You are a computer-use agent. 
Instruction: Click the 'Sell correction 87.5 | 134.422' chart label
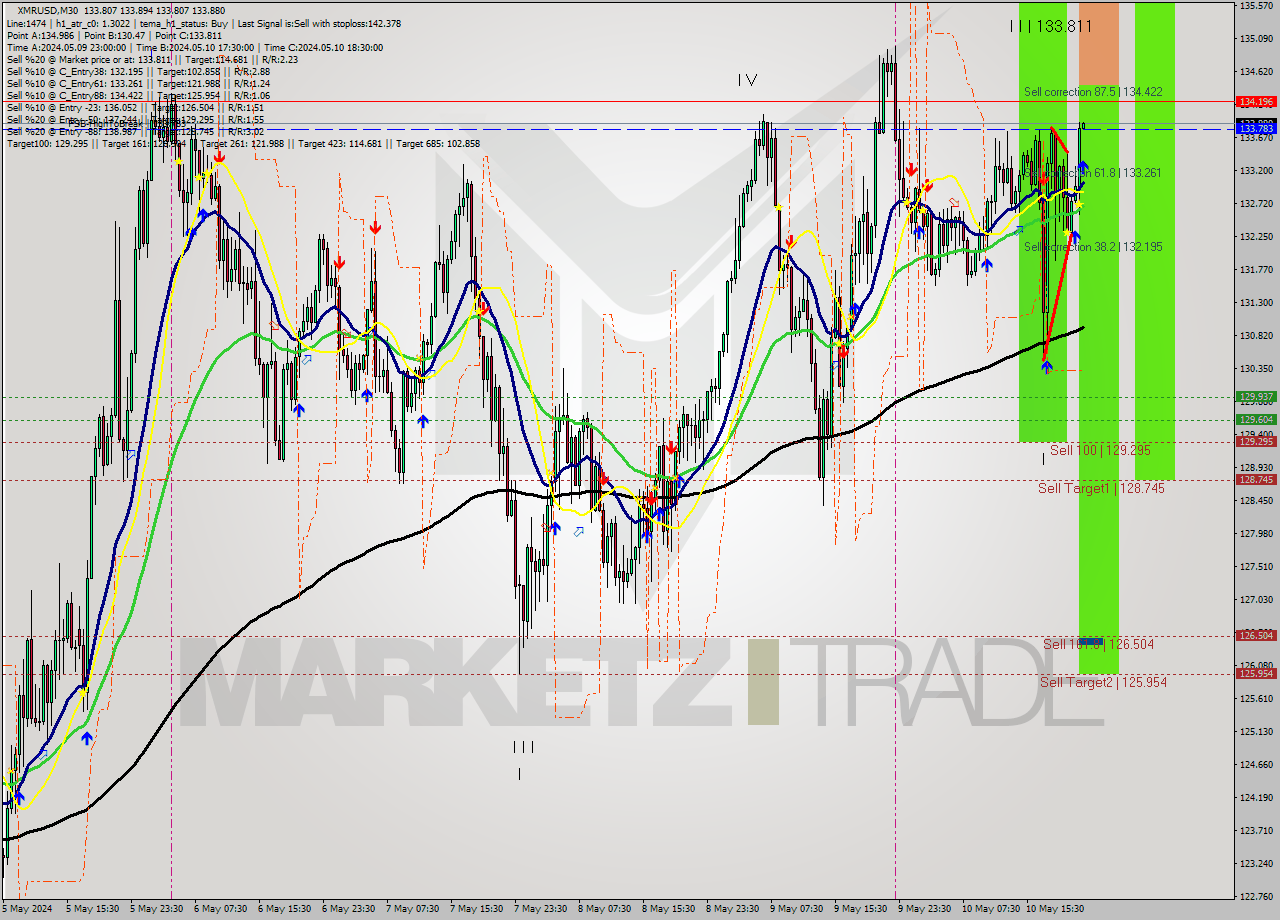[1093, 92]
